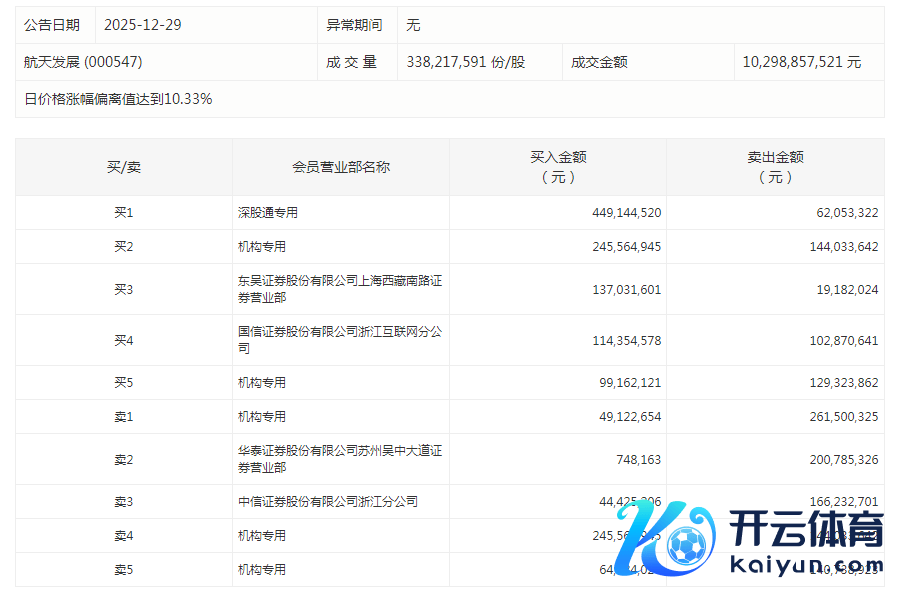899x598 pixels.
Task: Select the 国信证券 浙江互联网分公司 entry
Action: (x=339, y=340)
